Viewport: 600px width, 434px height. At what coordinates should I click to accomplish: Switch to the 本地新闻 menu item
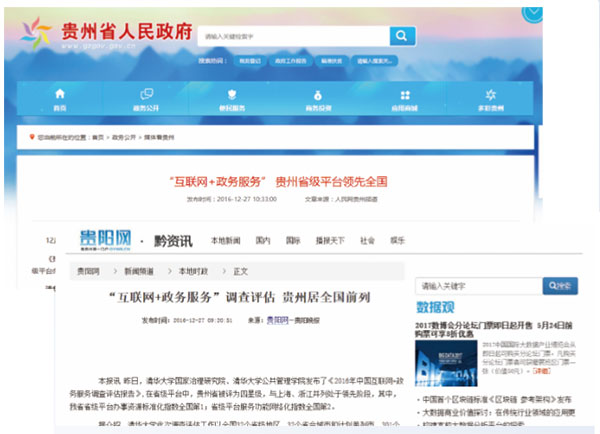225,241
